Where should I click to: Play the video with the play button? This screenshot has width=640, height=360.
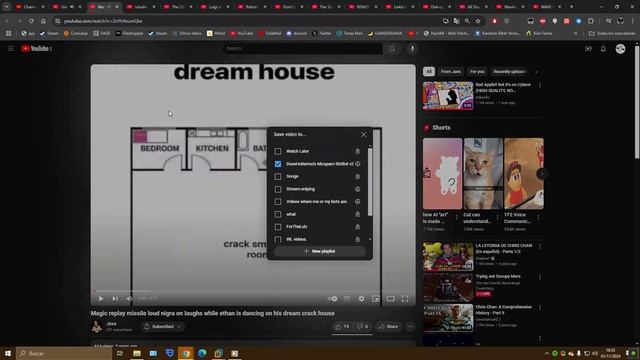pos(101,299)
